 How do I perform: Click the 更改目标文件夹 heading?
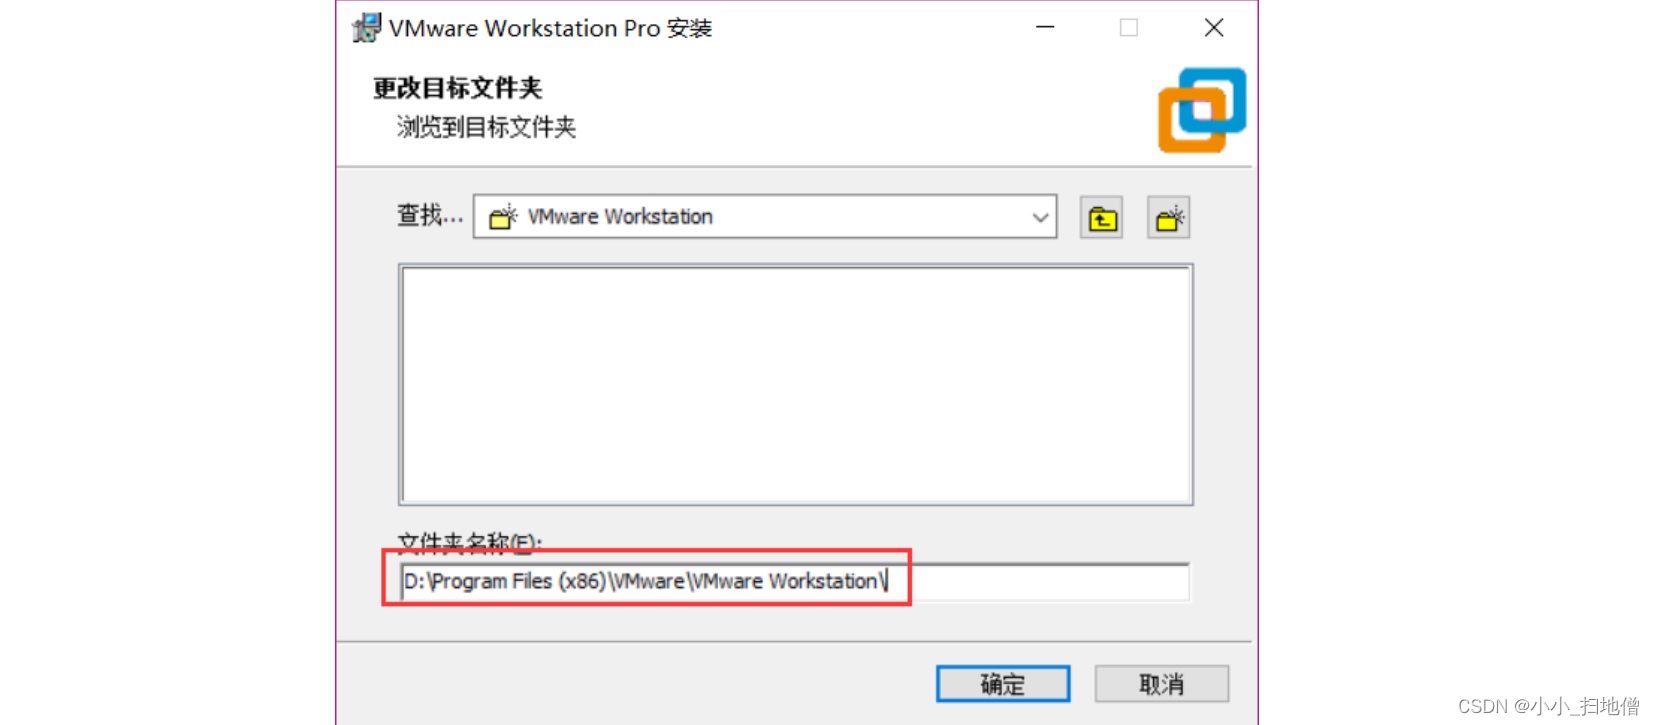tap(457, 88)
